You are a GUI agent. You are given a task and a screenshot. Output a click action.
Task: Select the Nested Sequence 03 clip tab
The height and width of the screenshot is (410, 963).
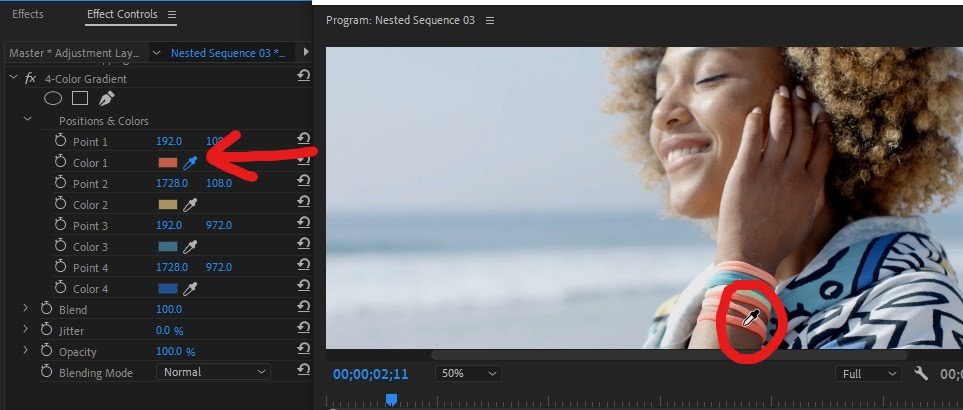(x=228, y=53)
